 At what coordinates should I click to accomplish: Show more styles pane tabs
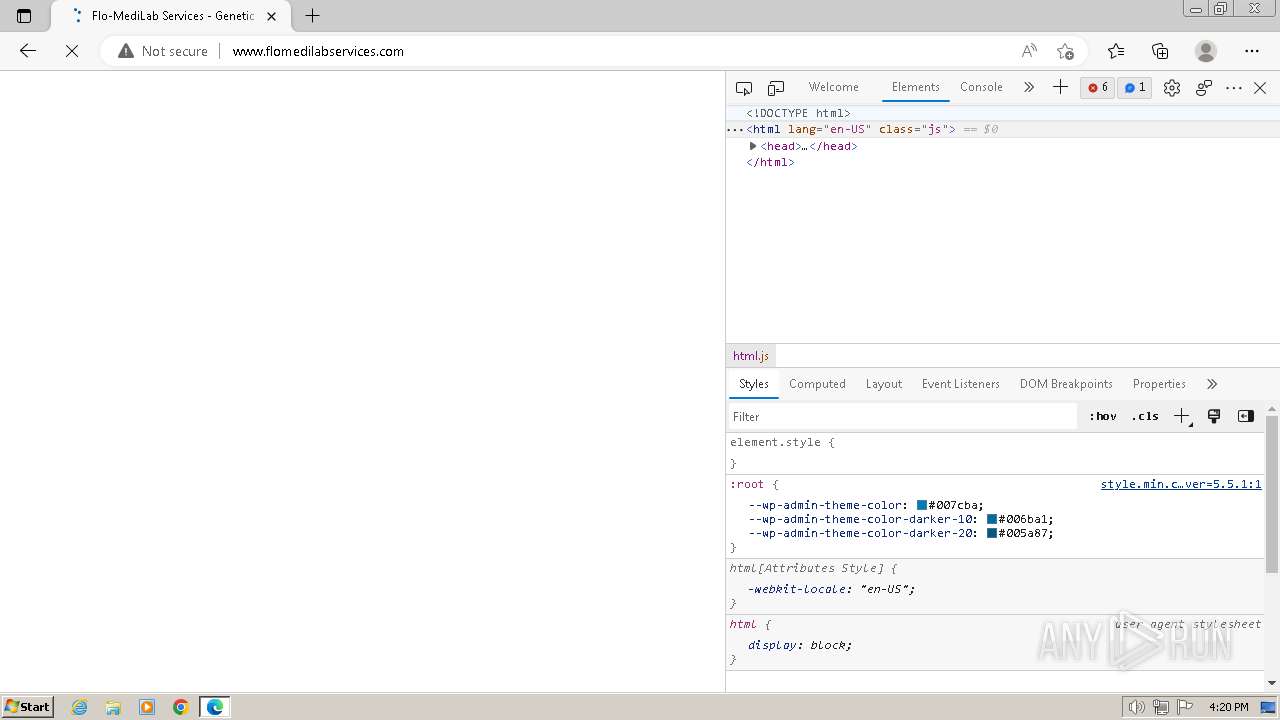click(x=1212, y=384)
